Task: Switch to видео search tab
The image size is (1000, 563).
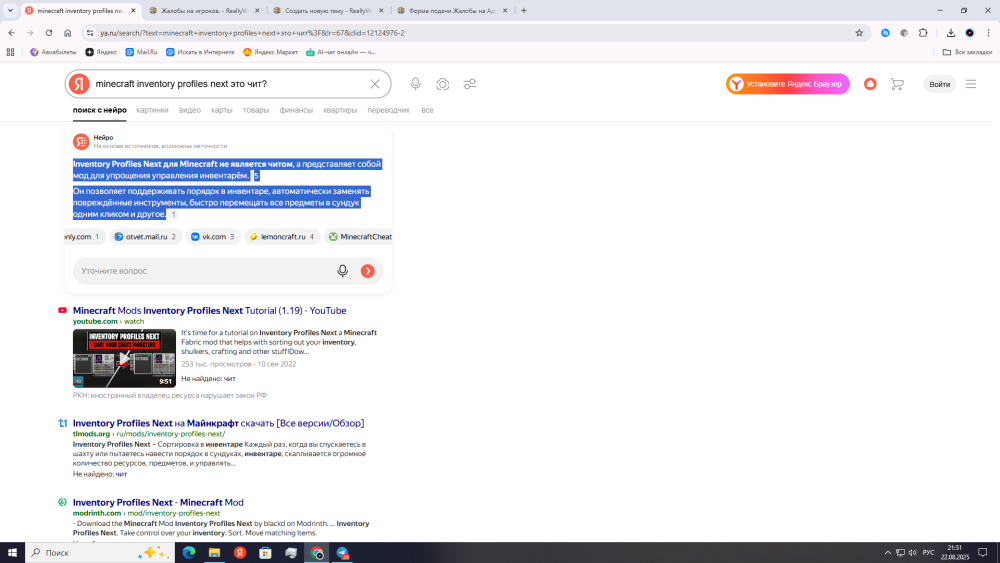Action: [x=189, y=110]
